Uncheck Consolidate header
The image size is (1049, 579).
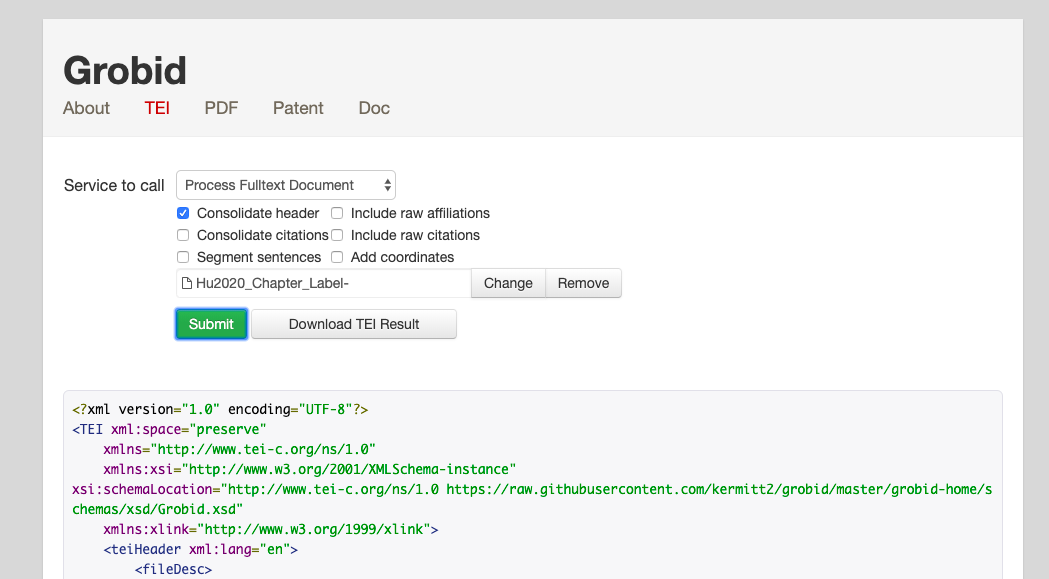pyautogui.click(x=183, y=212)
